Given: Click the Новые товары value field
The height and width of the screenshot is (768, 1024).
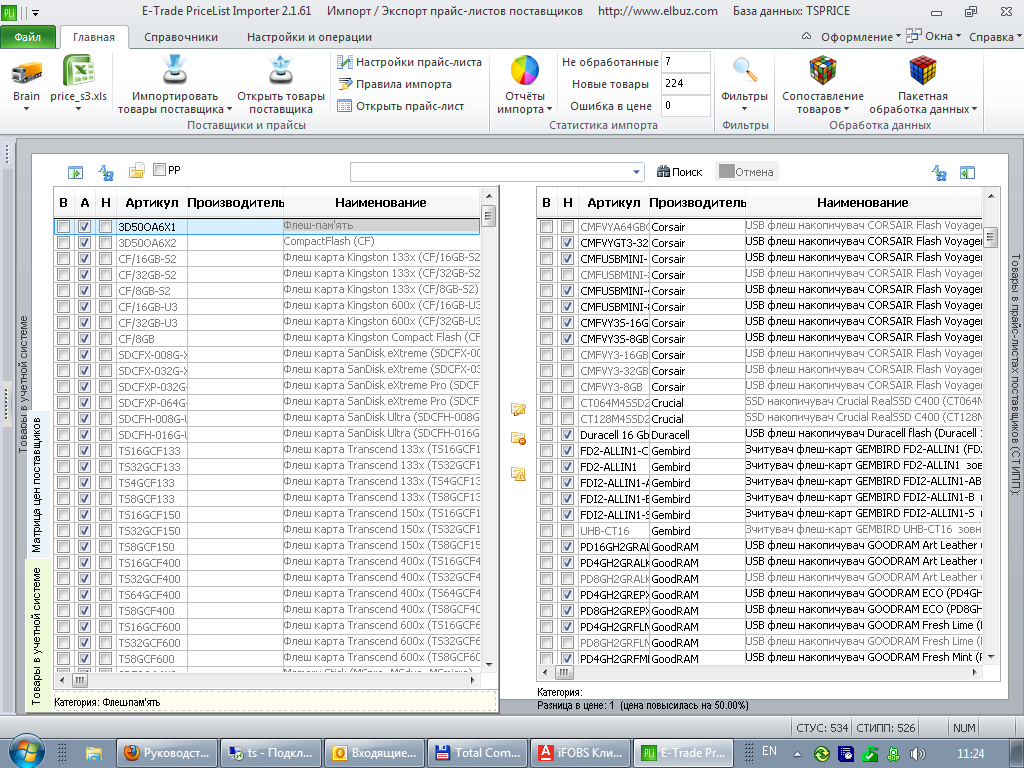Looking at the screenshot, I should coord(685,84).
